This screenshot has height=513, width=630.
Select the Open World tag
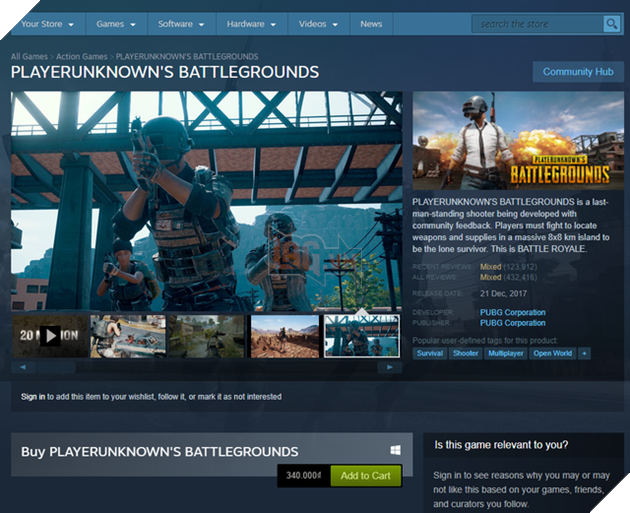(x=552, y=354)
